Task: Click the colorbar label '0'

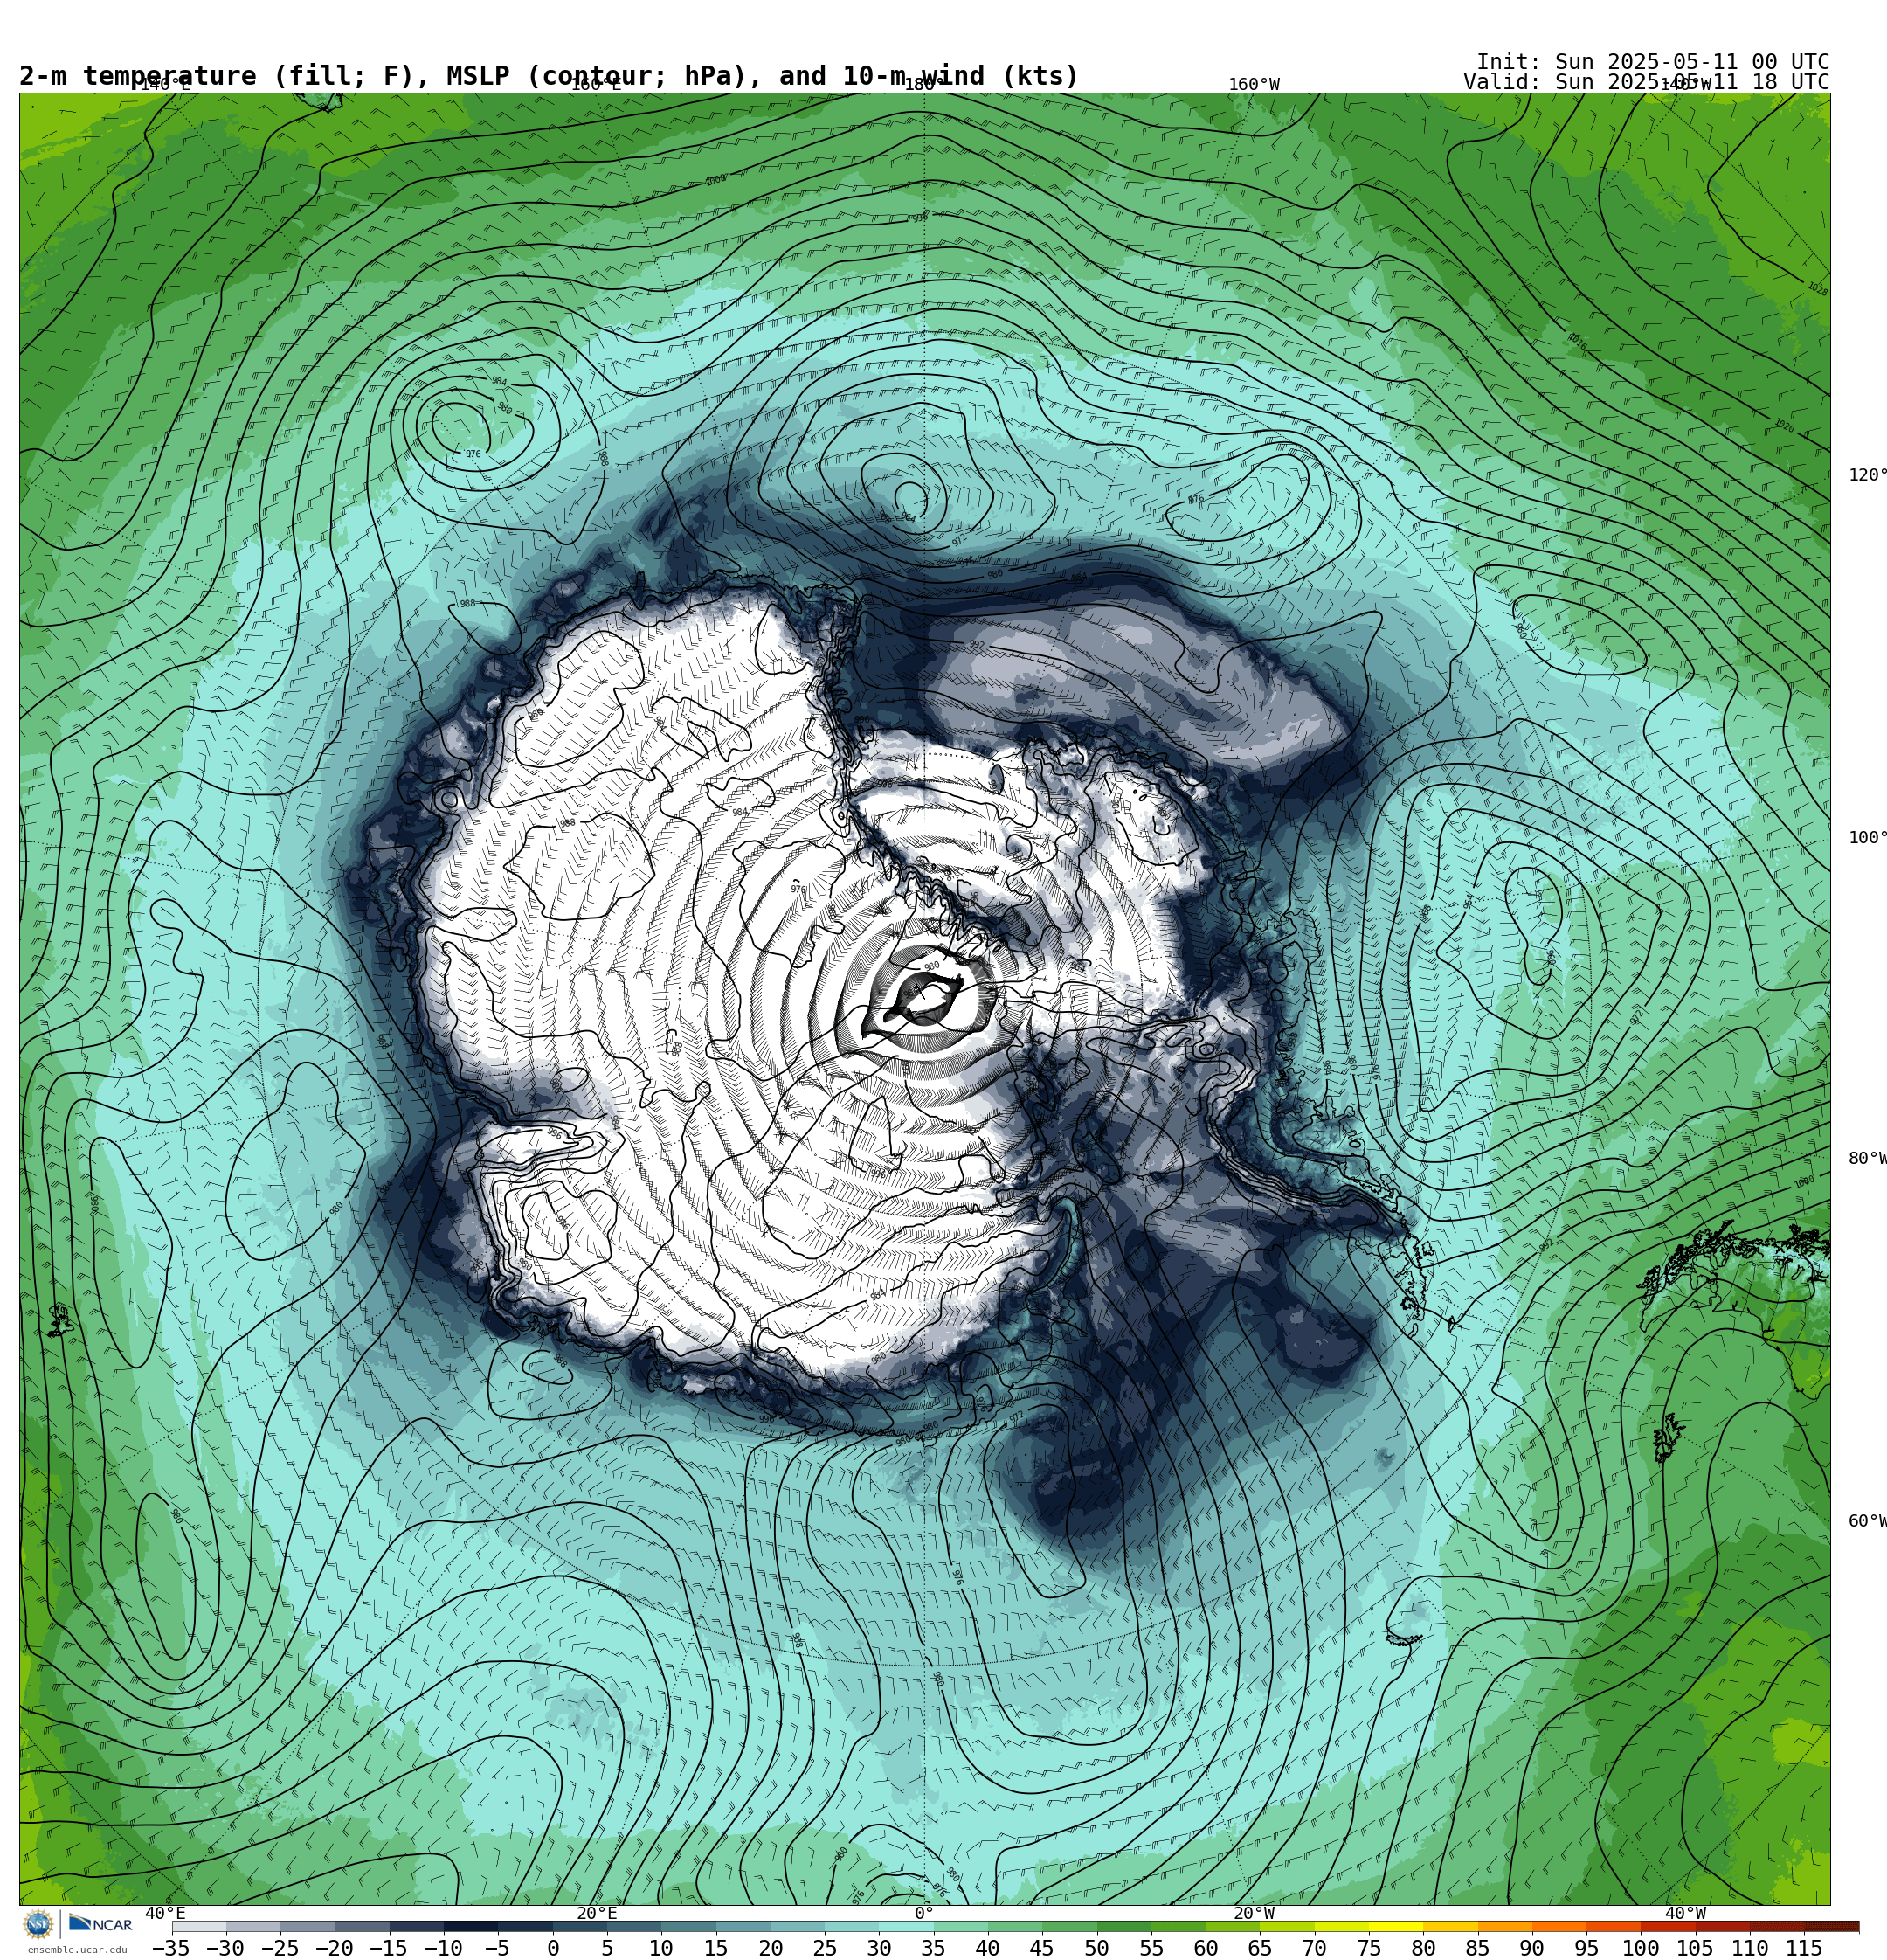Action: [553, 1948]
